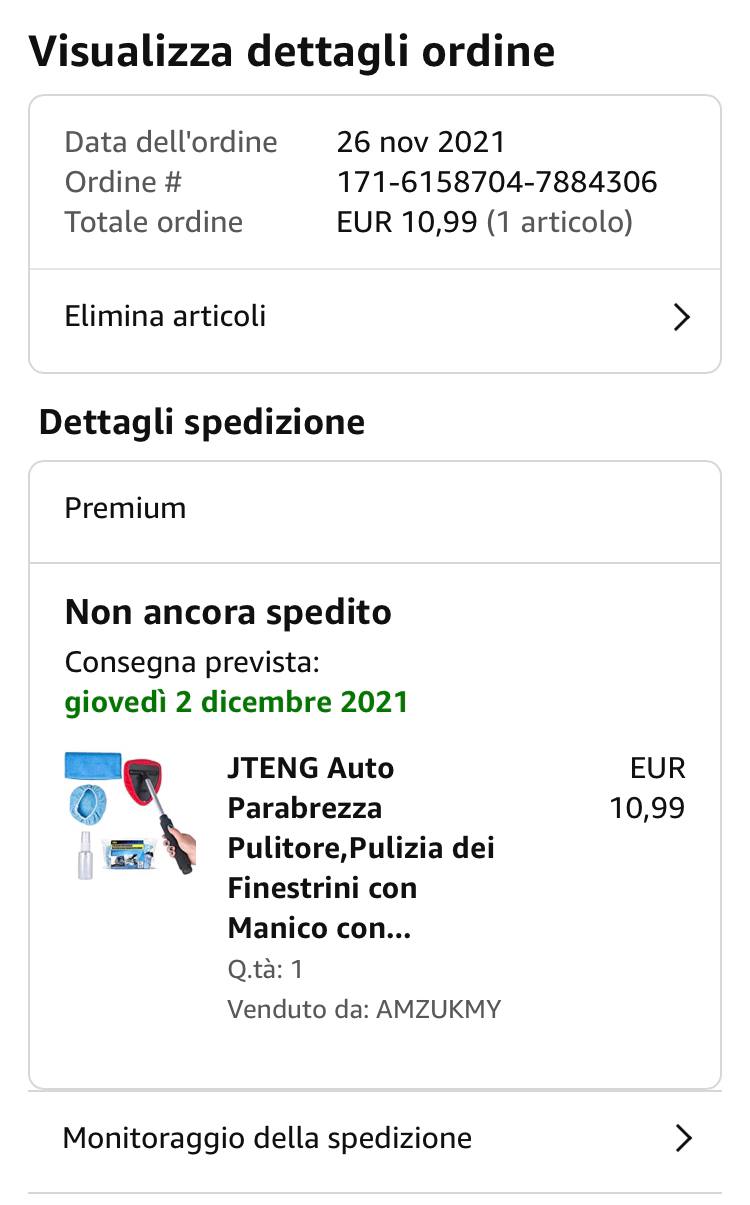Tap the green delivery date giovedì 2 dicembre
This screenshot has height=1205, width=750.
[x=236, y=702]
